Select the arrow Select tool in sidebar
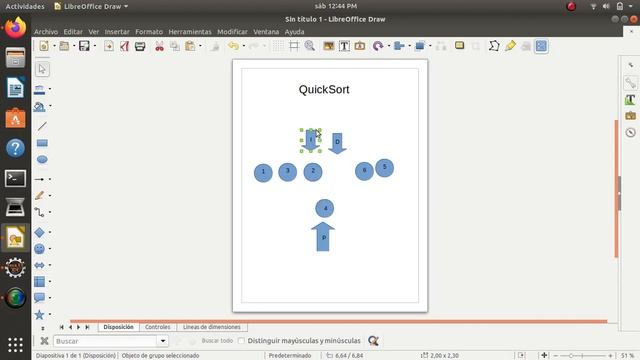This screenshot has height=360, width=640. (x=42, y=69)
